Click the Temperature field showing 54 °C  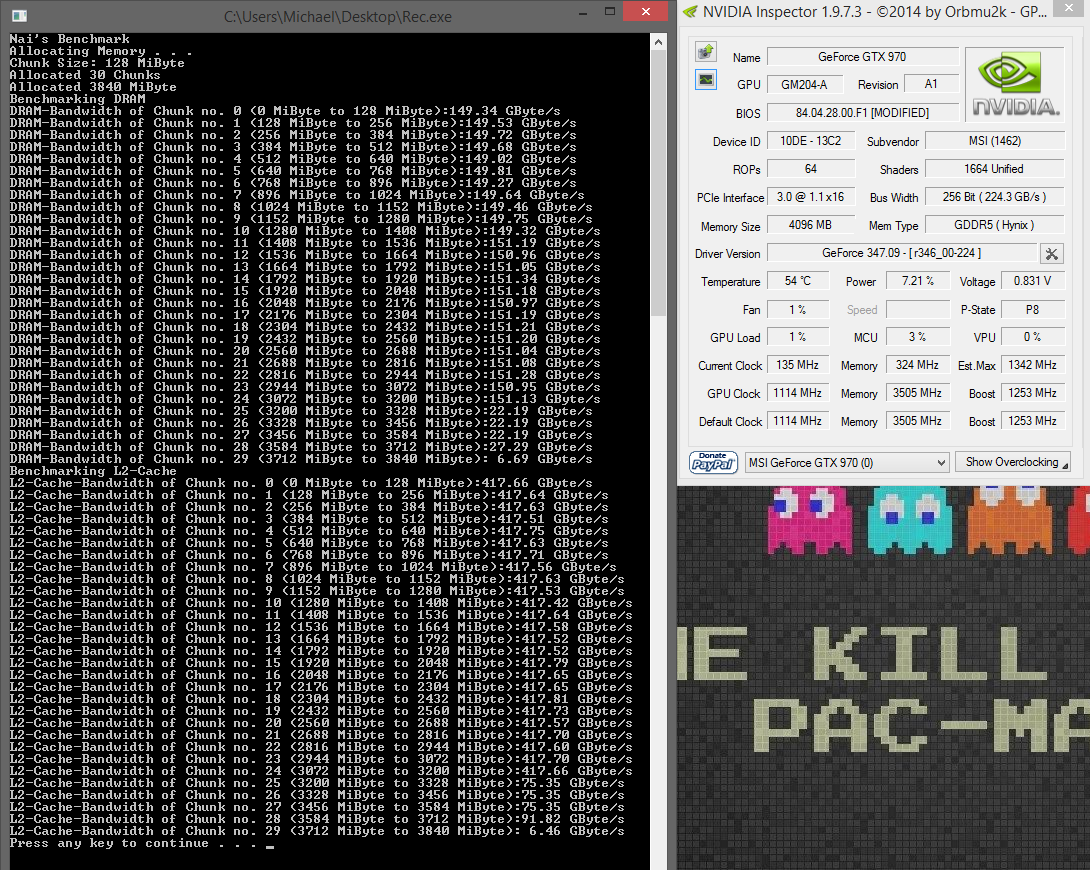(x=798, y=281)
